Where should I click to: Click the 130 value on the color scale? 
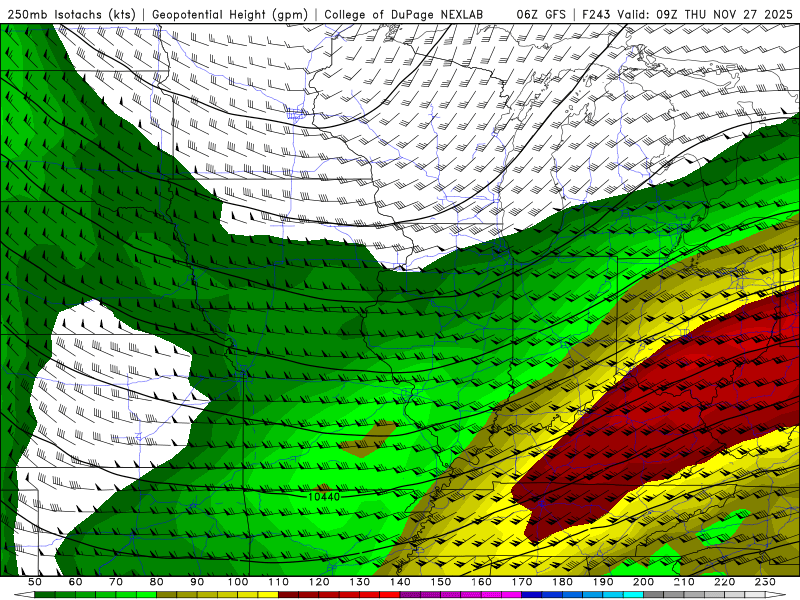(359, 582)
